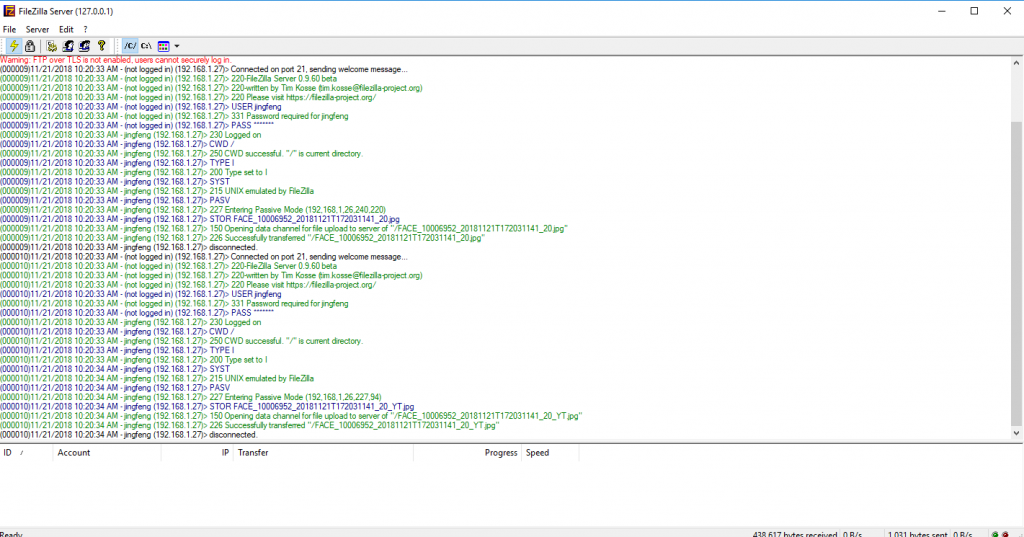This screenshot has width=1024, height=537.
Task: Click the Progress column header
Action: click(468, 453)
